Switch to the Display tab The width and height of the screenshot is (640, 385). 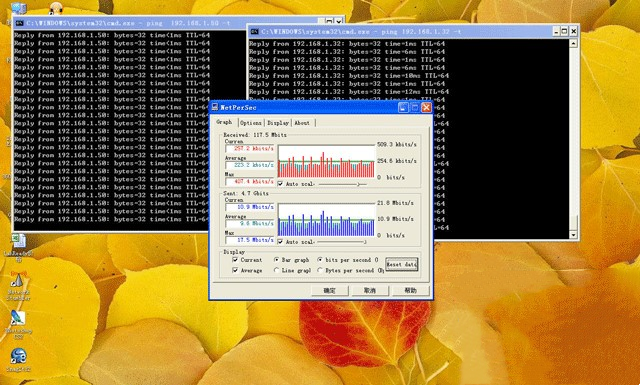pyautogui.click(x=278, y=122)
